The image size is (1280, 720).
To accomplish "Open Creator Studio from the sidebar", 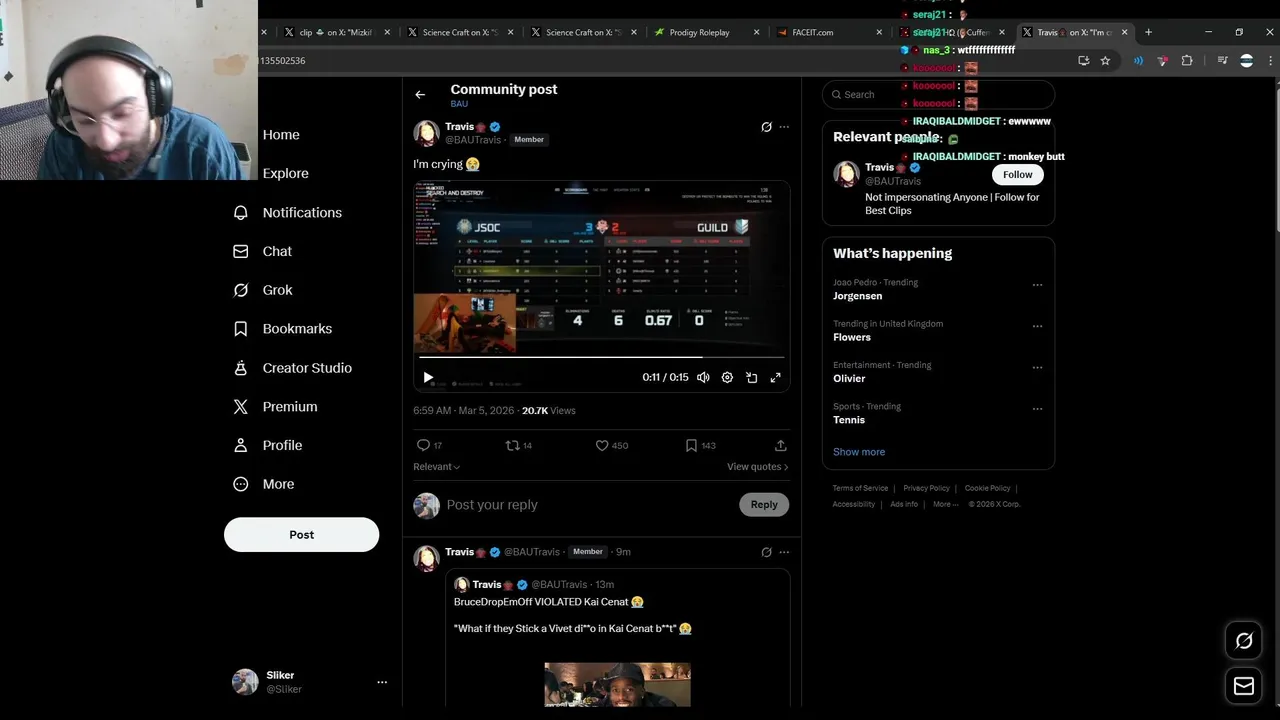I will click(x=292, y=368).
